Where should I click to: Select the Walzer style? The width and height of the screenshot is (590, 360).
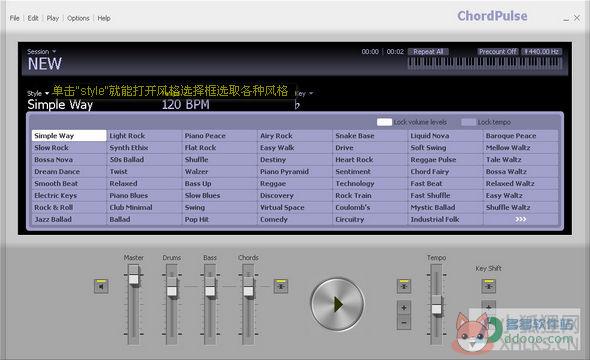point(219,172)
